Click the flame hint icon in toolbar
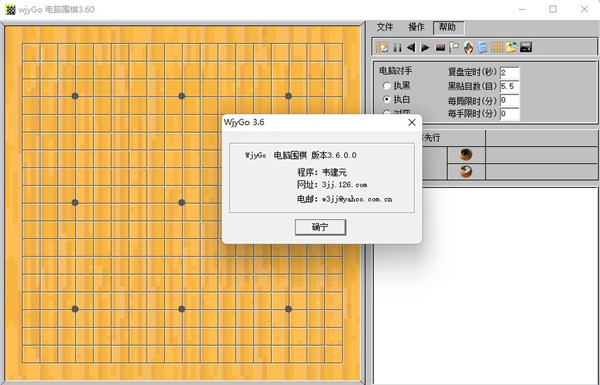600x385 pixels. [x=468, y=47]
